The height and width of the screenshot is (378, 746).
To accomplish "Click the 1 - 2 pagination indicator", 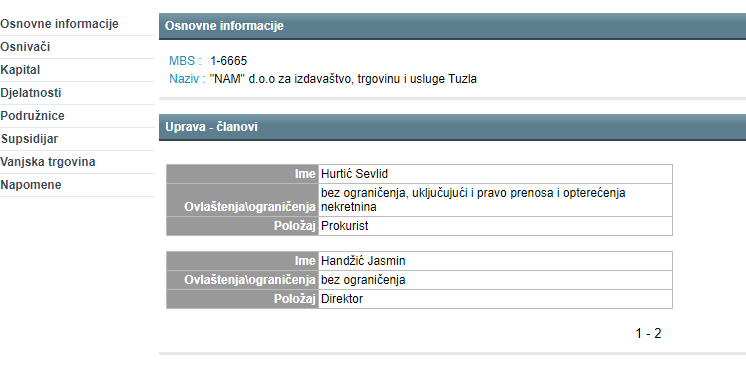I will tap(648, 333).
